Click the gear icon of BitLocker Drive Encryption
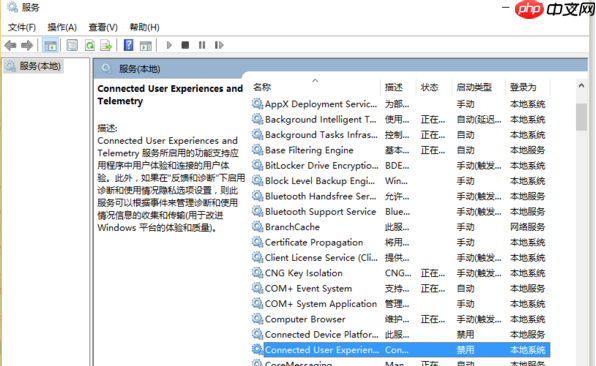The height and width of the screenshot is (366, 596). pos(257,165)
